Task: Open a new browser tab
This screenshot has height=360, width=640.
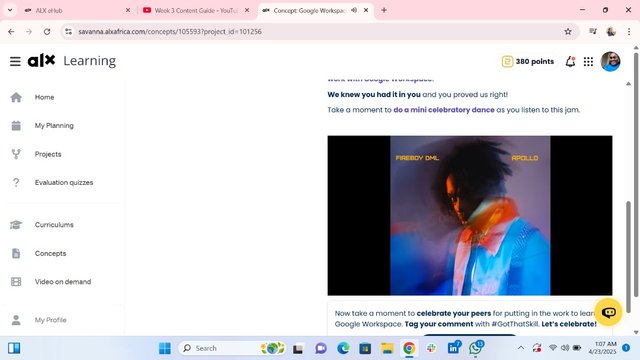Action: point(384,10)
